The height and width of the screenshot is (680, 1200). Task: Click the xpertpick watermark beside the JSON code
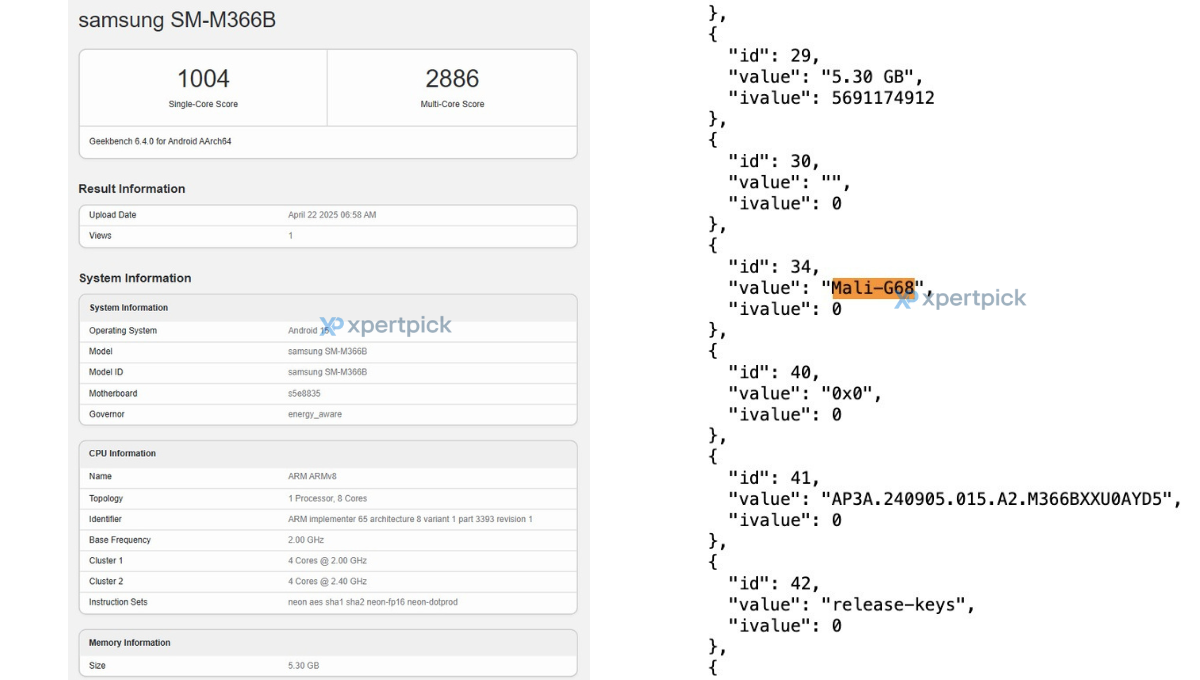coord(961,298)
